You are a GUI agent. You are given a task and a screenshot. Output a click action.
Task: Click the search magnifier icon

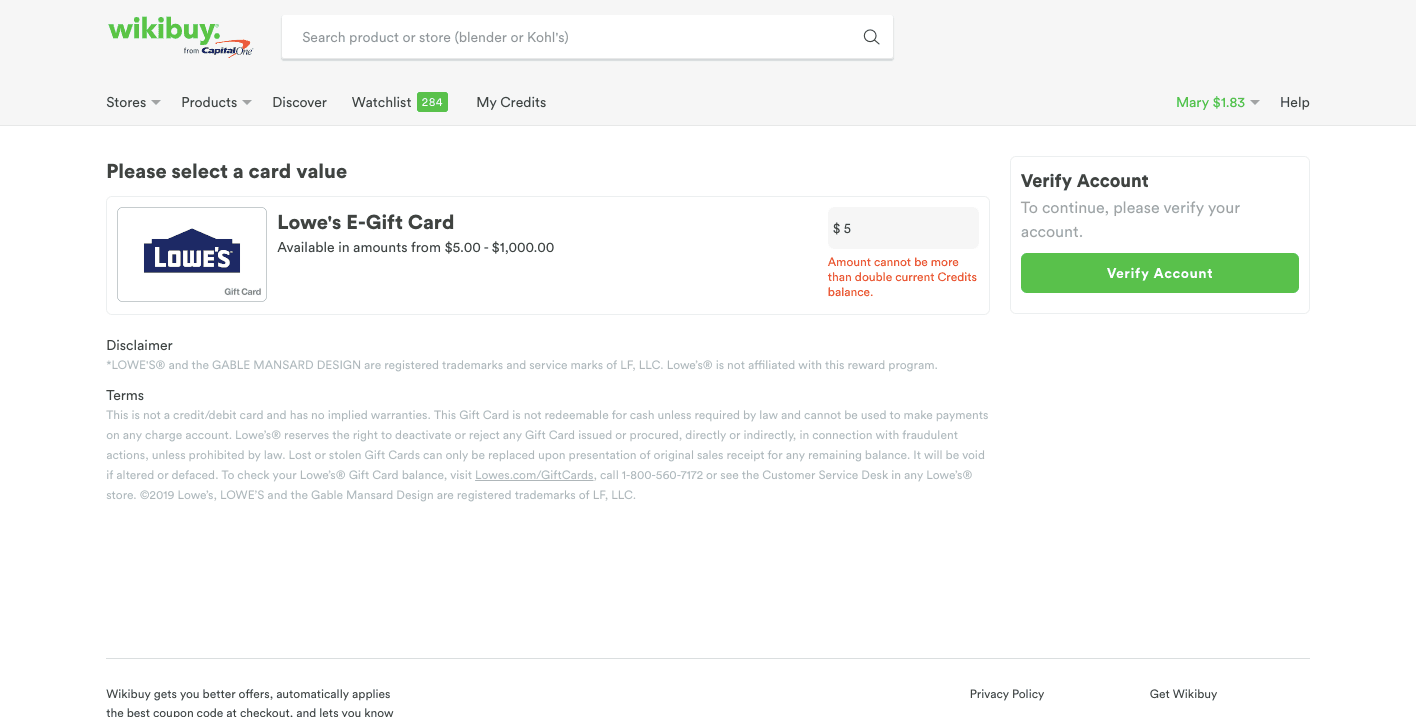click(871, 37)
